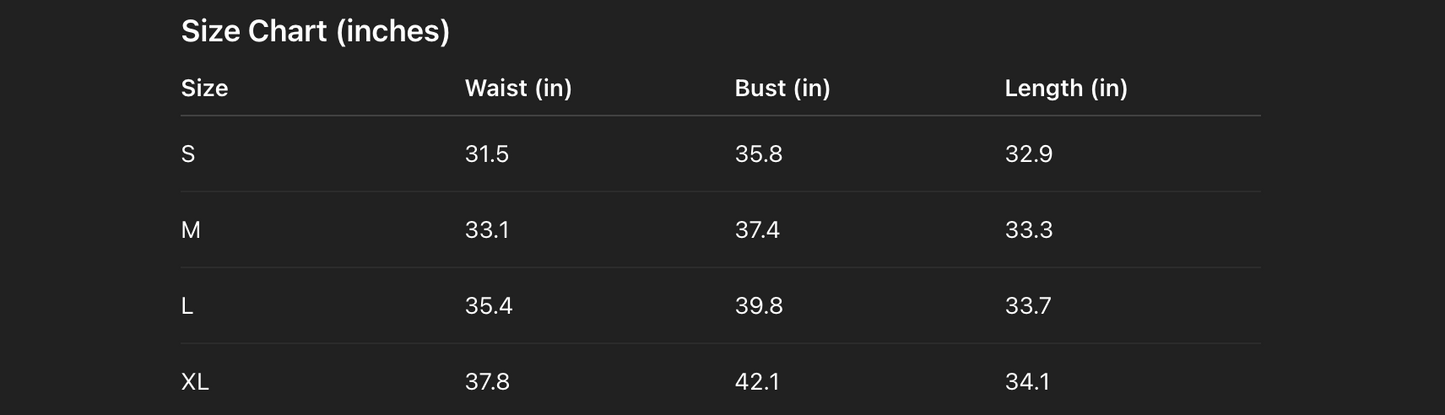Screen dimensions: 1445x415
Task: Click the S size row label
Action: tap(188, 154)
